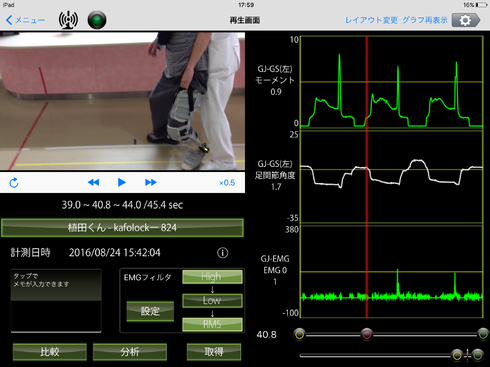This screenshot has width=490, height=367.
Task: Toggle the RMS EMG filter
Action: (212, 324)
